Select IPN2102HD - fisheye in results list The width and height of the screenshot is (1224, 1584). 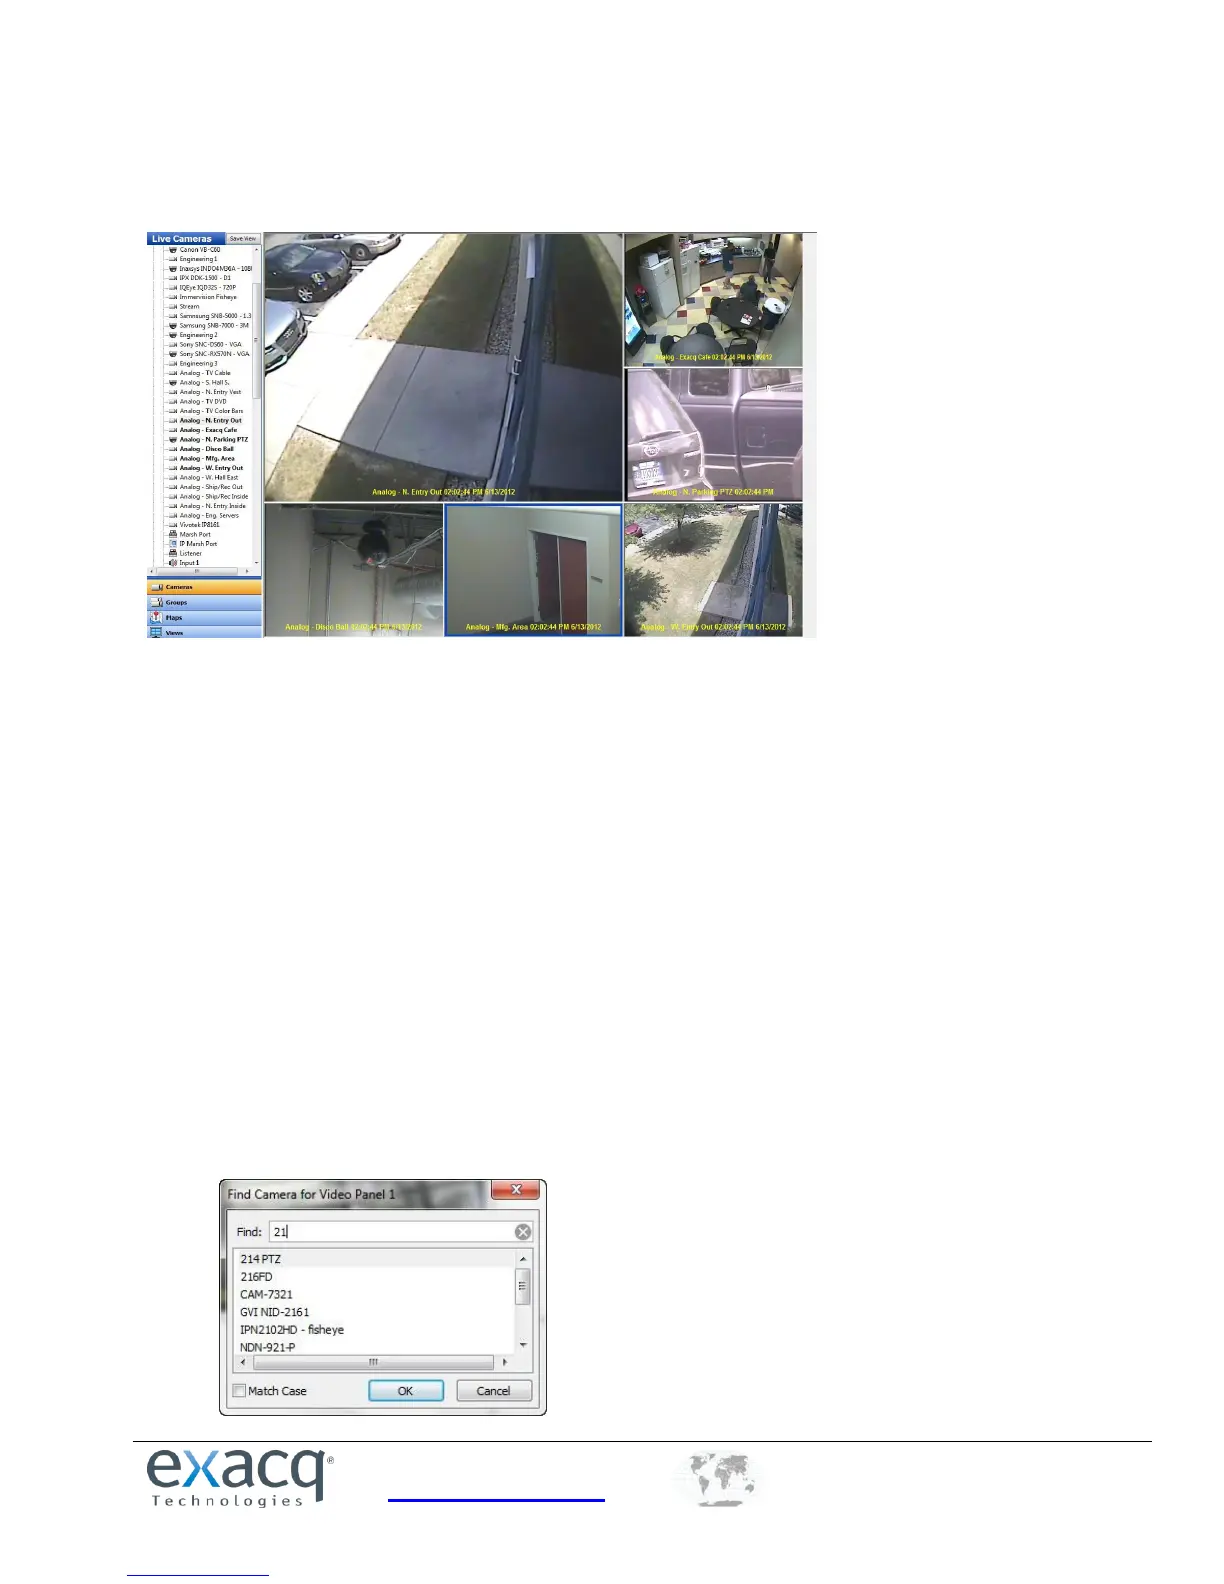pyautogui.click(x=375, y=1330)
